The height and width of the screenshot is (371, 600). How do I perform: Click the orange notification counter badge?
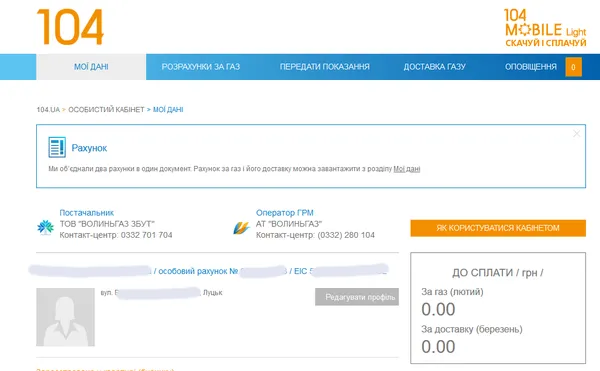(x=573, y=67)
